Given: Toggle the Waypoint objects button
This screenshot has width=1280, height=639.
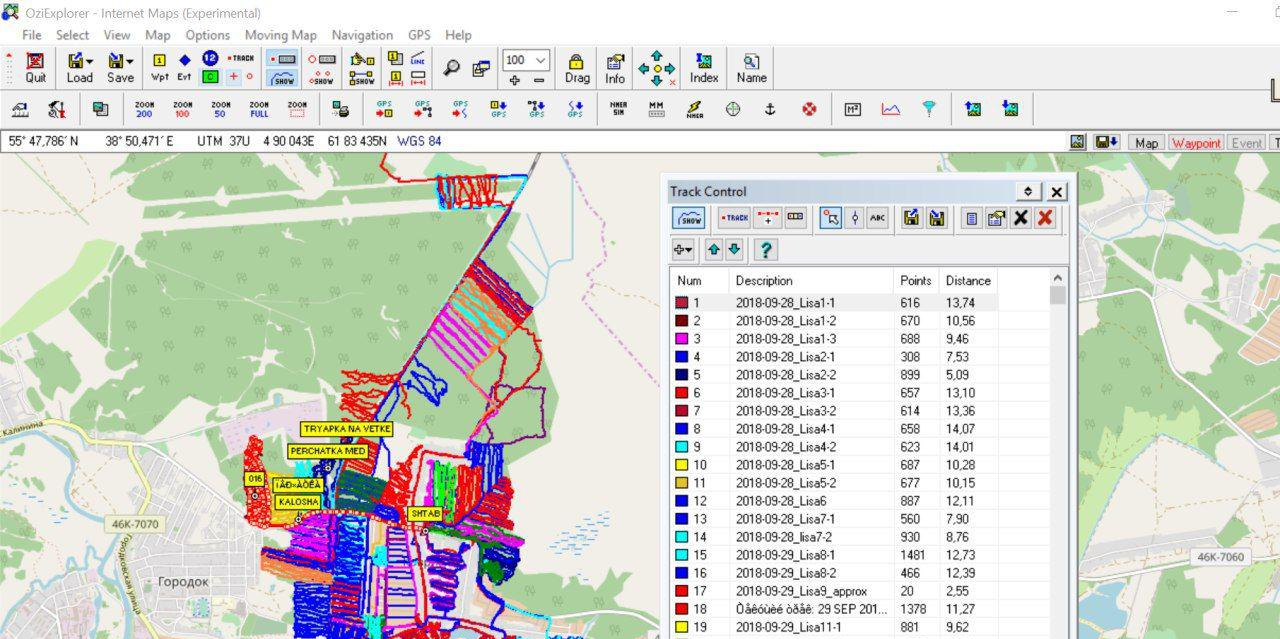Looking at the screenshot, I should 1196,143.
